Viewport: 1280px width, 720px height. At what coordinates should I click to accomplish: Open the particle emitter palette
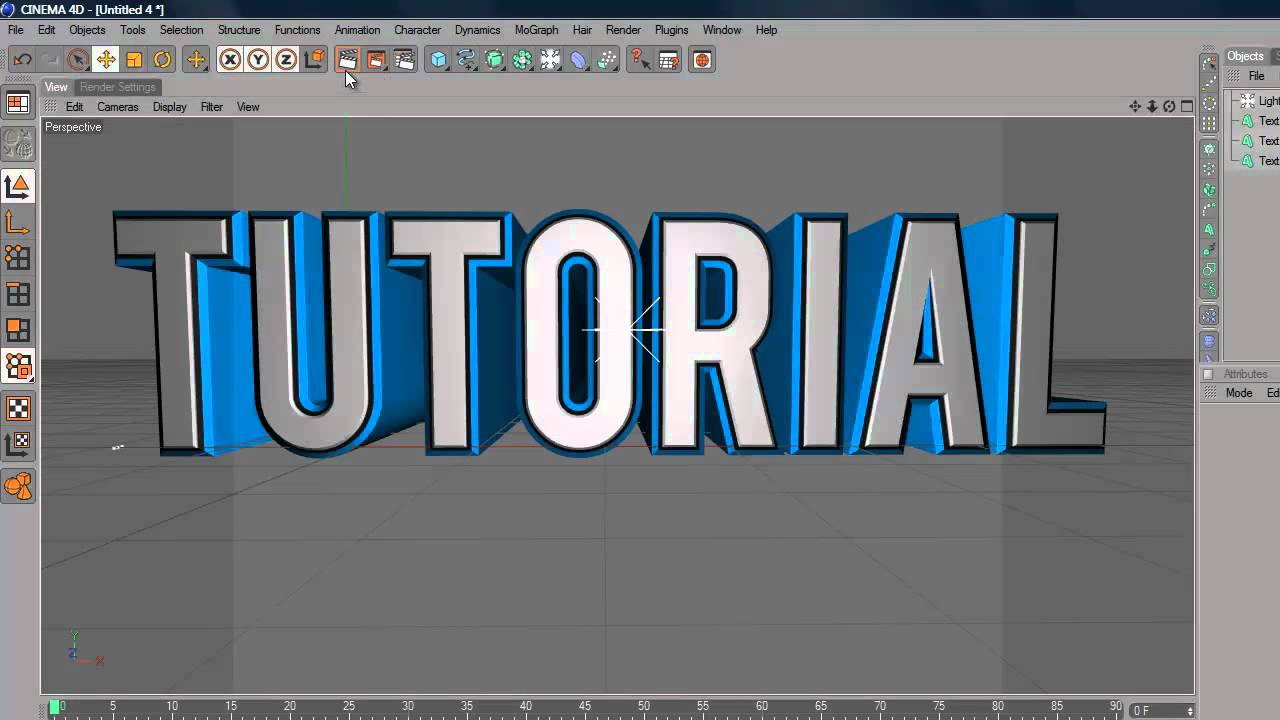[x=606, y=60]
